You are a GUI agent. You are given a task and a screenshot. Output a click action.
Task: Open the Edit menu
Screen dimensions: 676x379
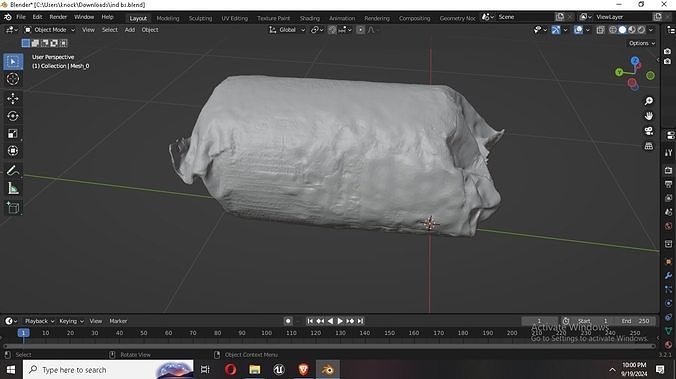(x=38, y=17)
